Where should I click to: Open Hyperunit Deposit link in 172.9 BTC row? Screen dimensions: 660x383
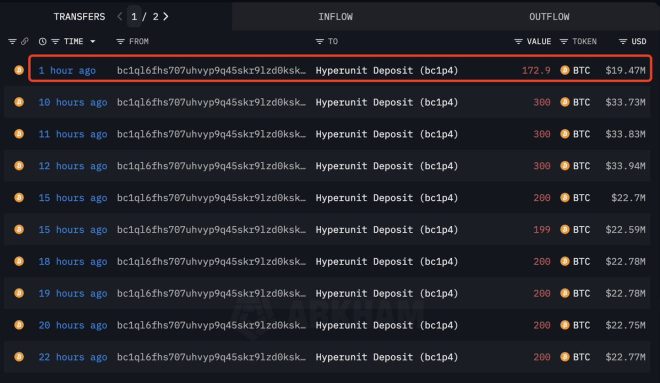[387, 70]
